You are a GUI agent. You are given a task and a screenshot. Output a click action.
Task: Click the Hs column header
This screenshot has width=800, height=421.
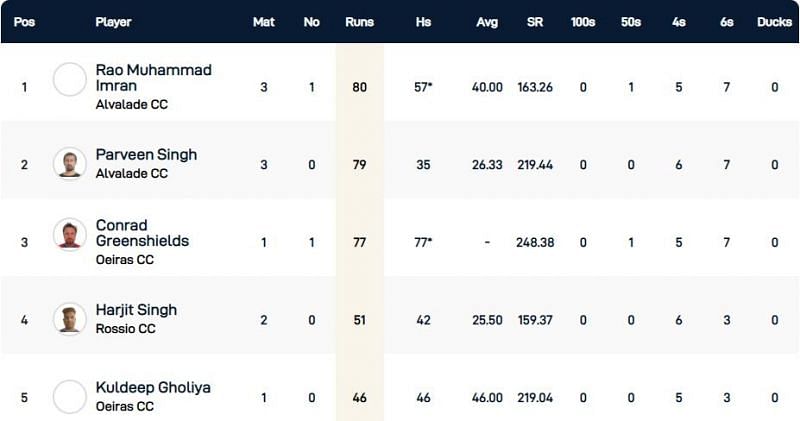423,21
